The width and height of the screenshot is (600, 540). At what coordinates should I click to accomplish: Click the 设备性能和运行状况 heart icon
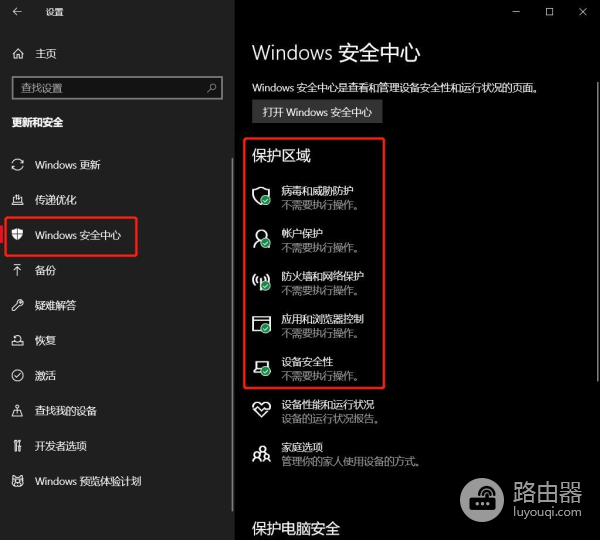click(x=261, y=409)
